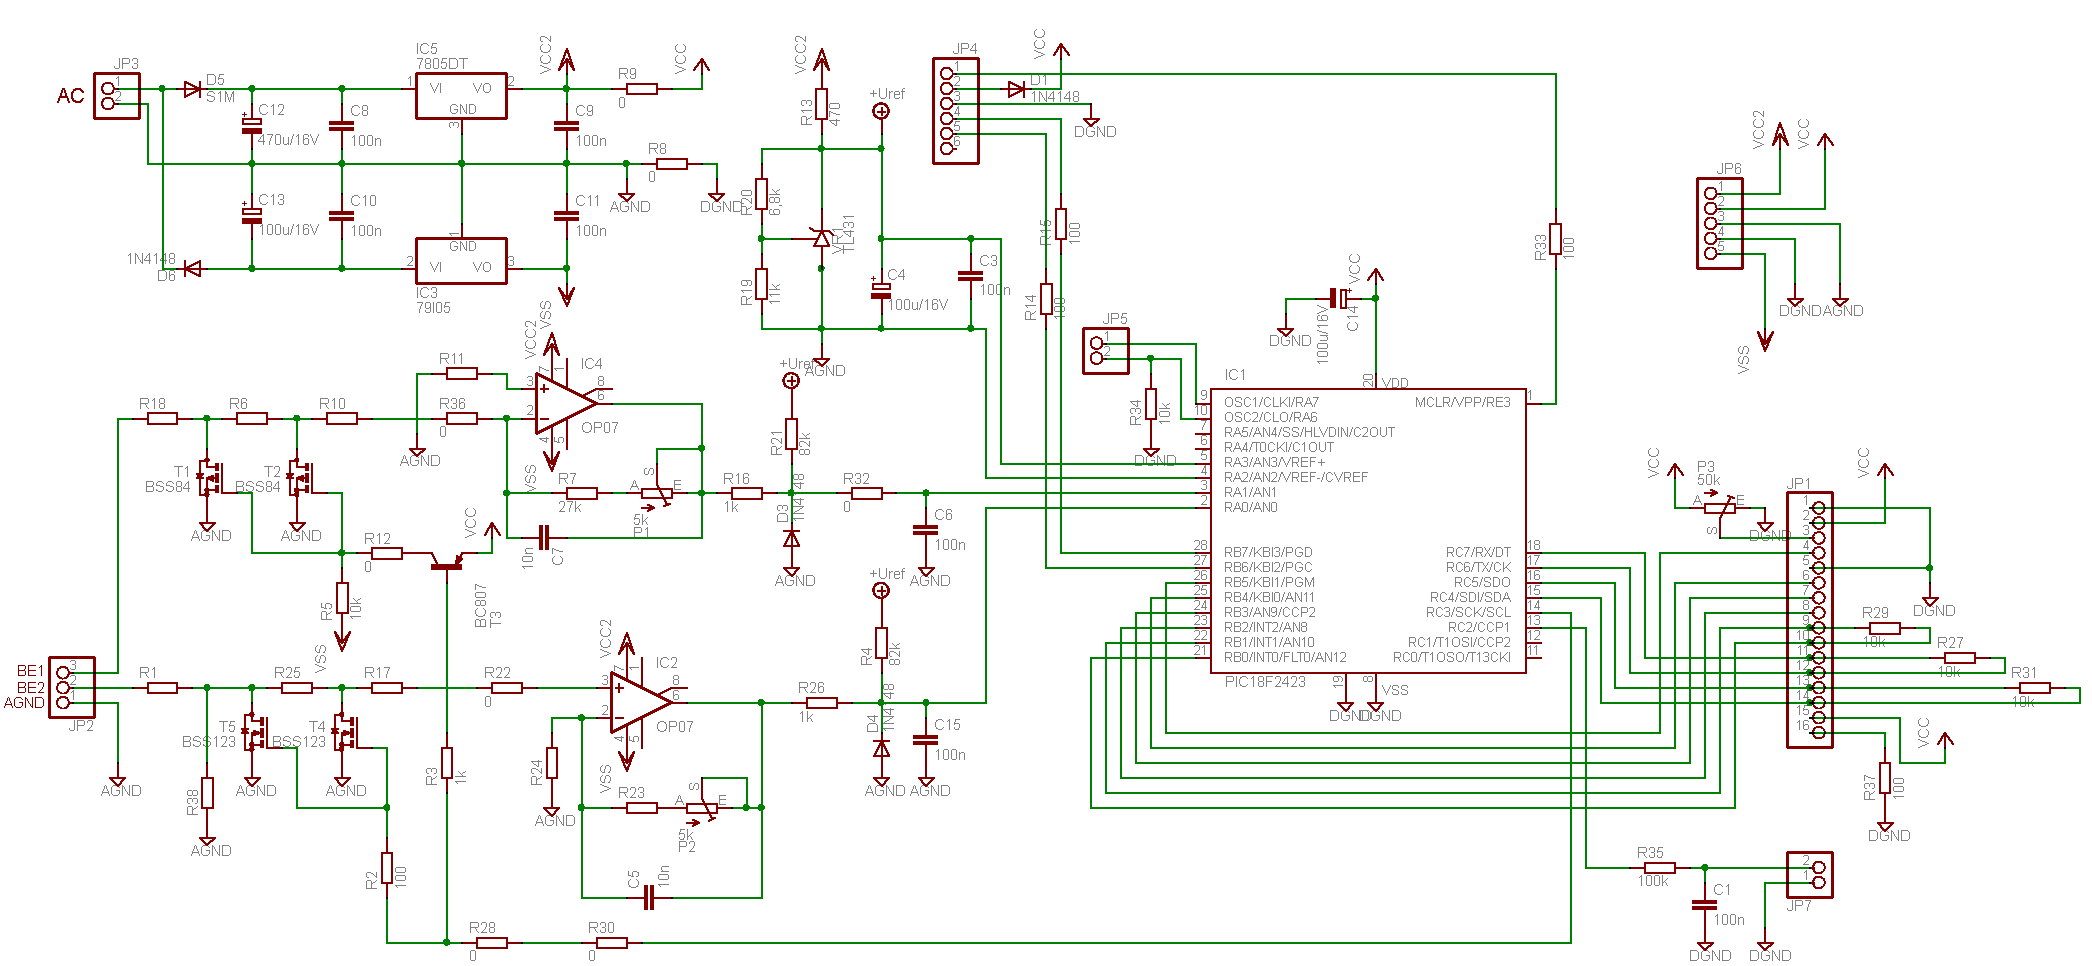This screenshot has height=966, width=2092.
Task: Click the D5 diode symbol
Action: pyautogui.click(x=192, y=89)
